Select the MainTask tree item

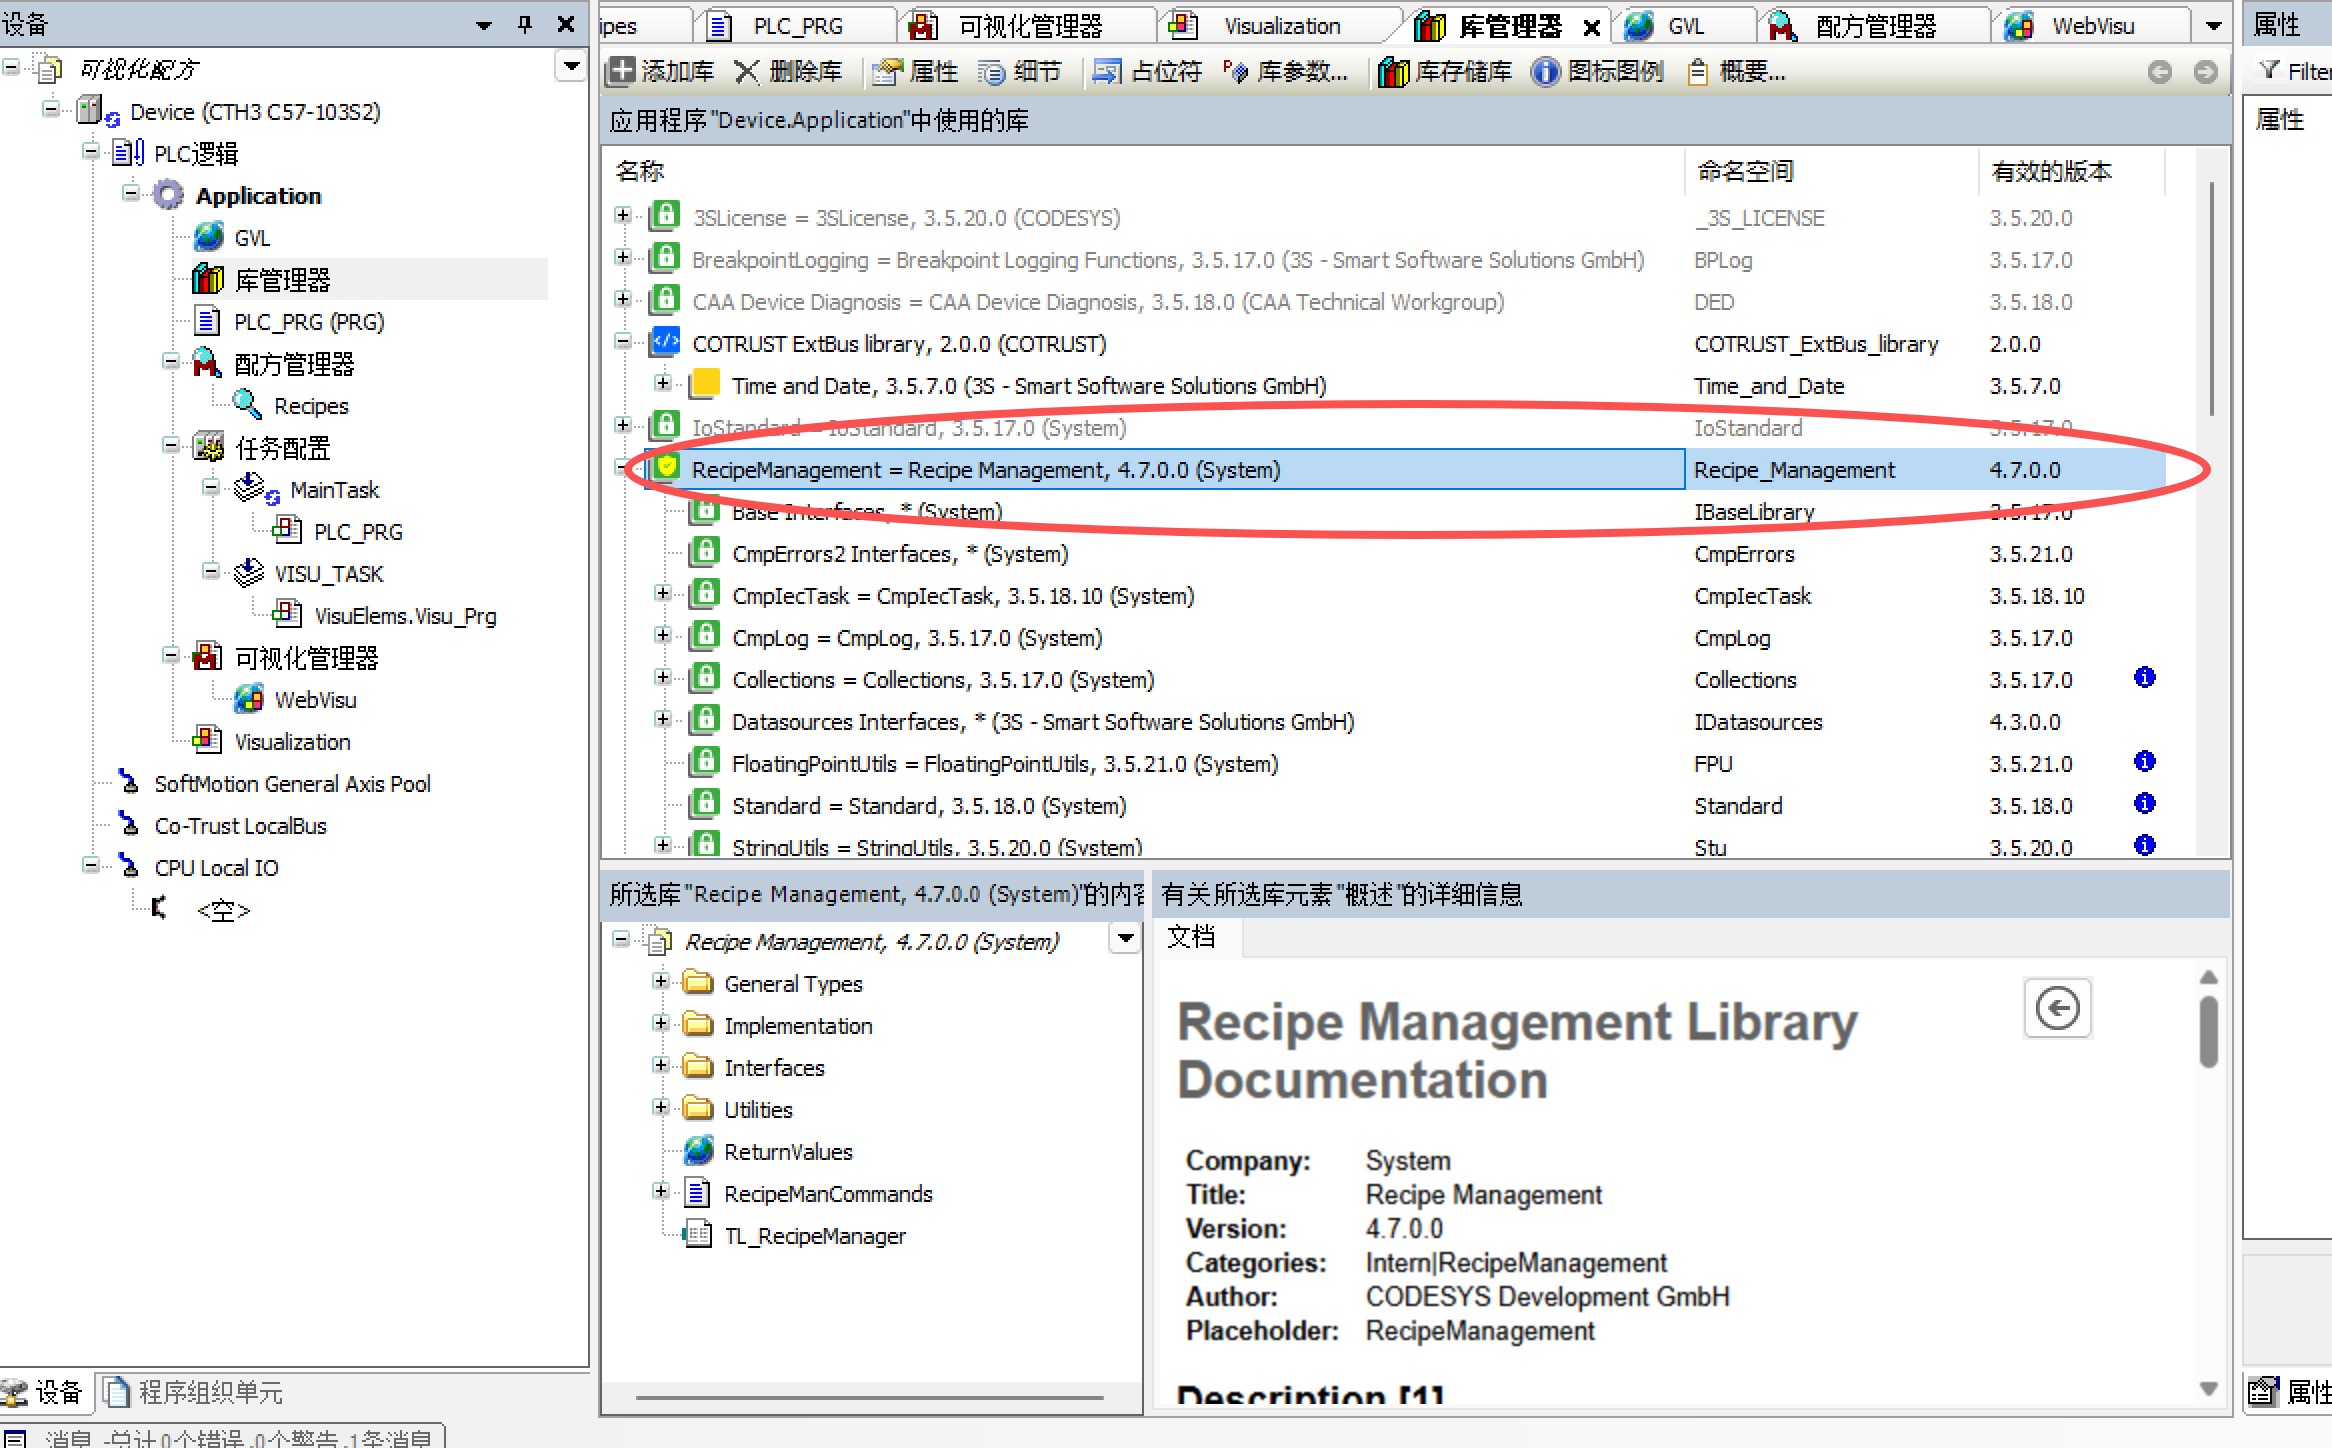pos(334,490)
